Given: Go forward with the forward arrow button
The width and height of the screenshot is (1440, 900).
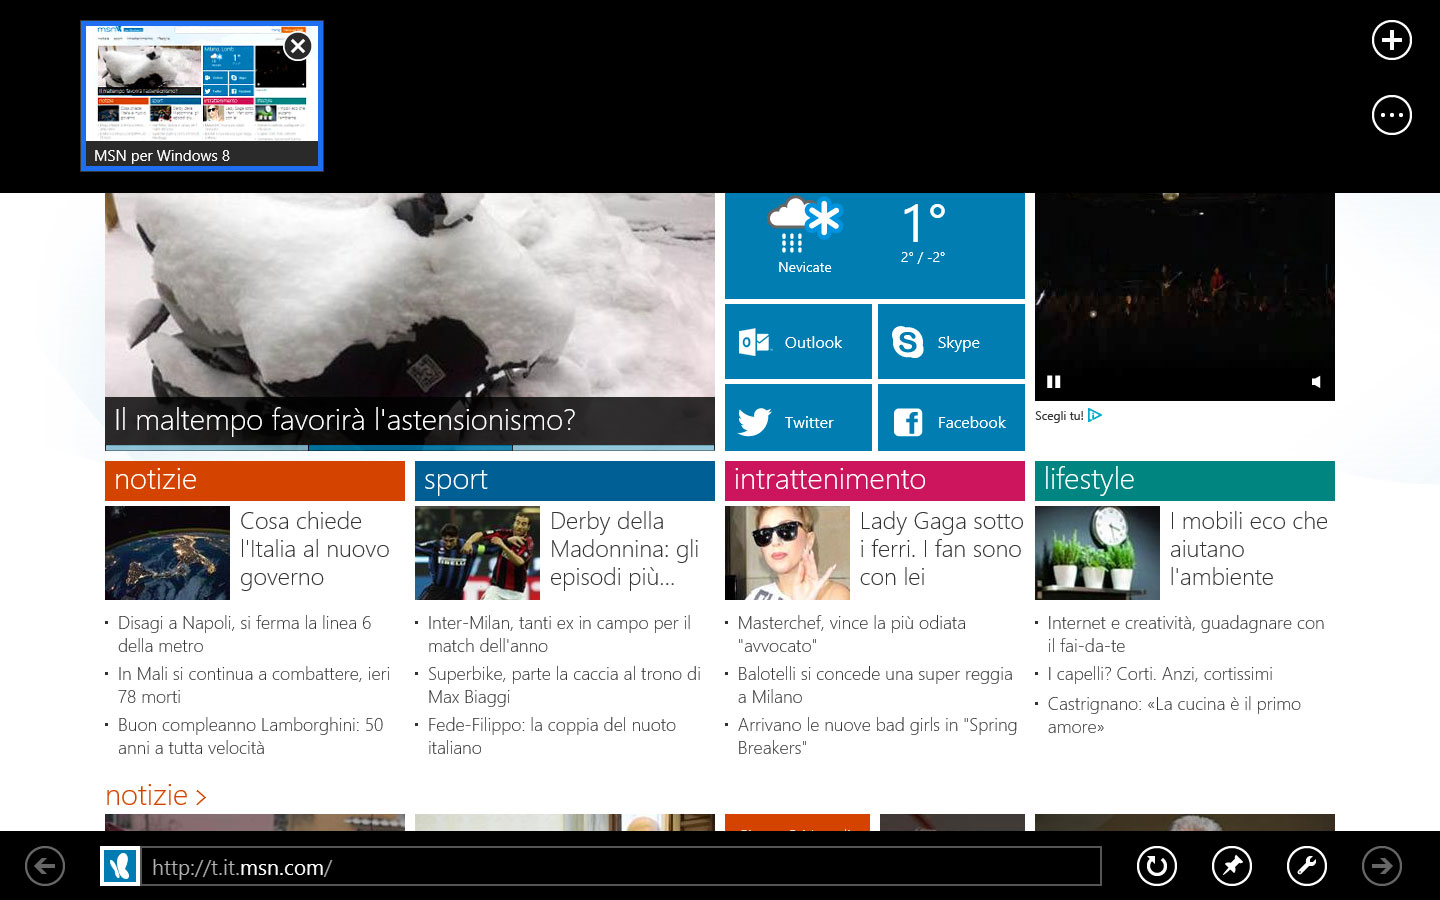Looking at the screenshot, I should pyautogui.click(x=1382, y=866).
